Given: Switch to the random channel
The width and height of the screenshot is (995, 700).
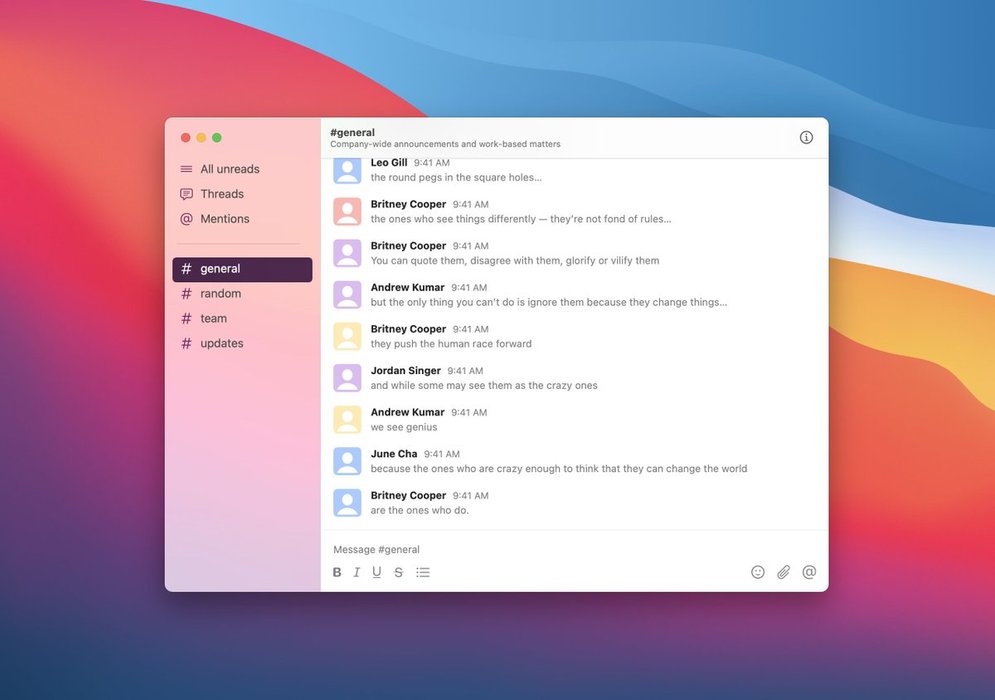Looking at the screenshot, I should coord(220,294).
